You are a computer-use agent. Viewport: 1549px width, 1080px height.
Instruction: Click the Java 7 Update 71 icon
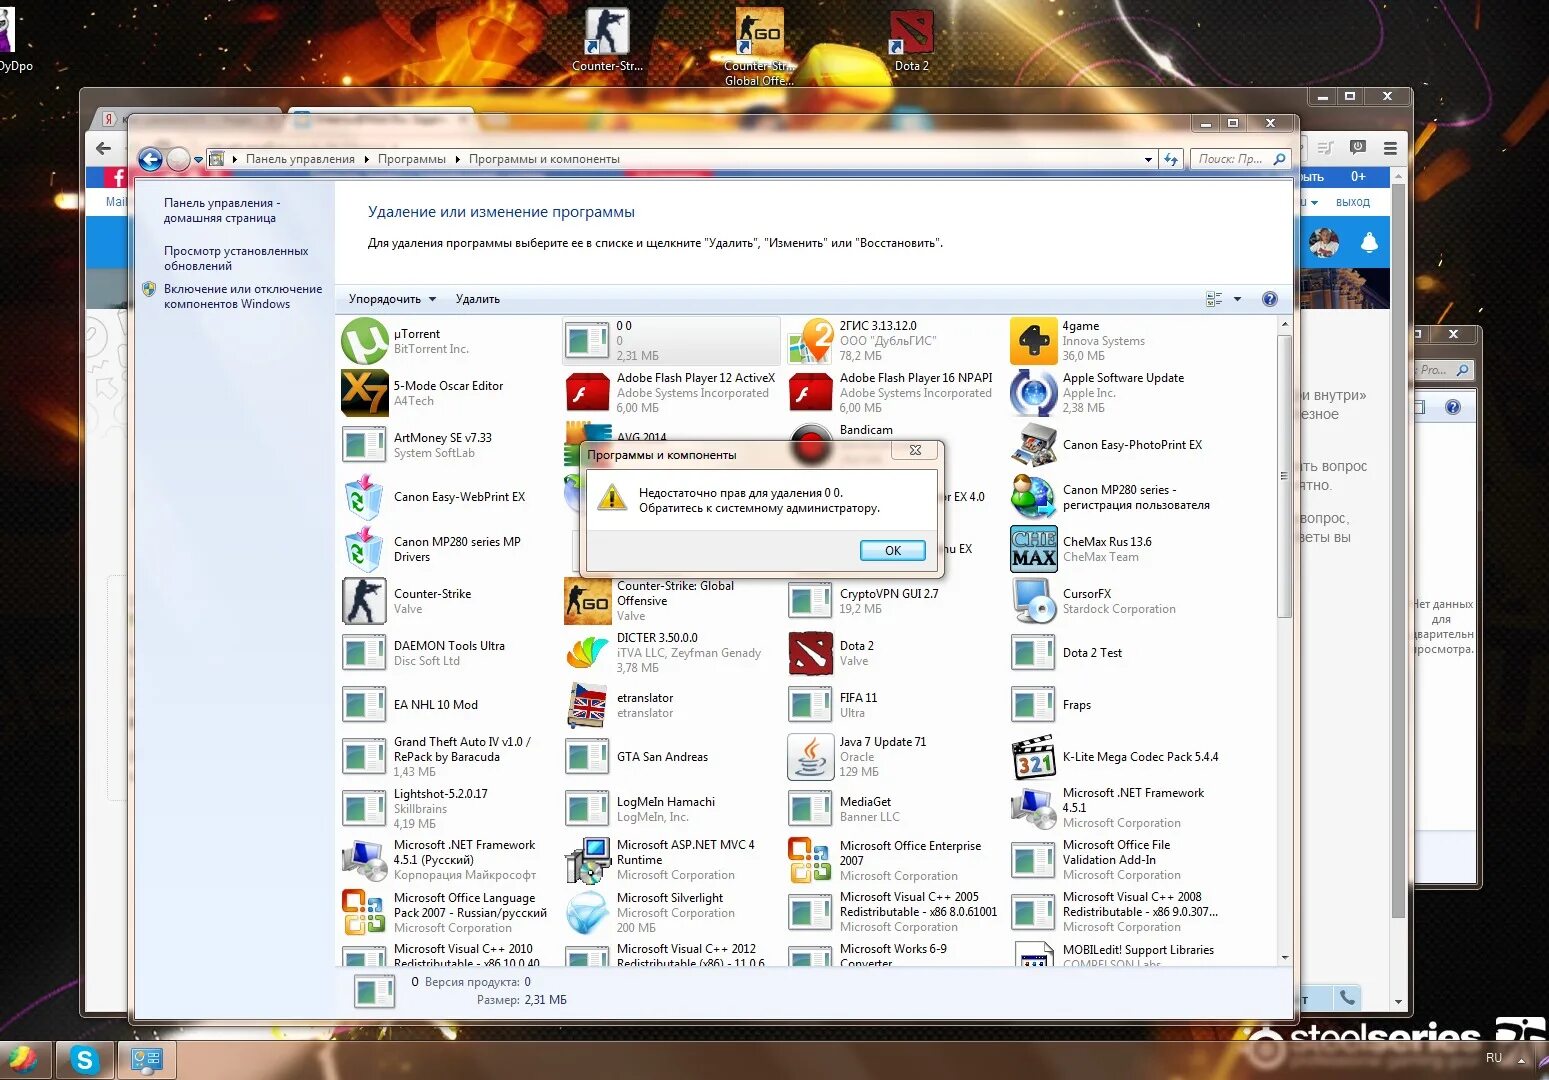(x=810, y=757)
